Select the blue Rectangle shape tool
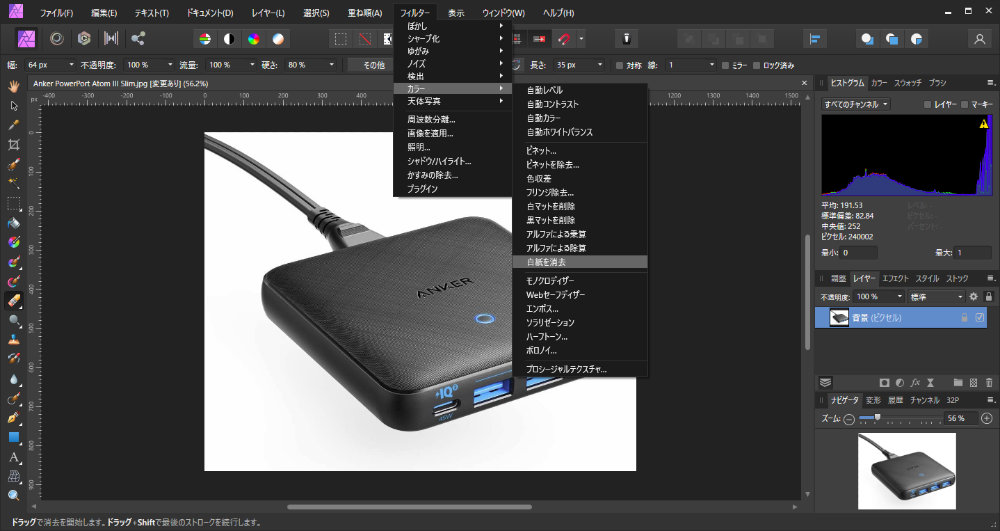This screenshot has width=1000, height=531. 13,437
